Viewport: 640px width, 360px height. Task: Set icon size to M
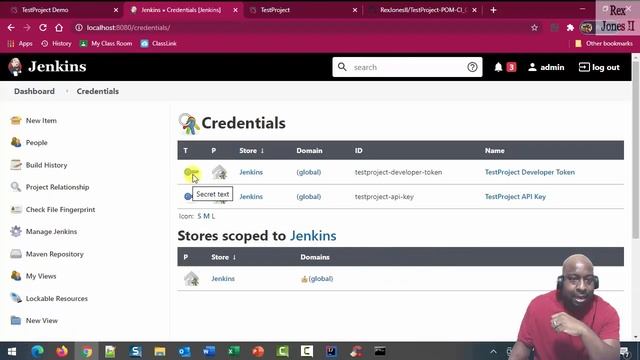tap(206, 216)
